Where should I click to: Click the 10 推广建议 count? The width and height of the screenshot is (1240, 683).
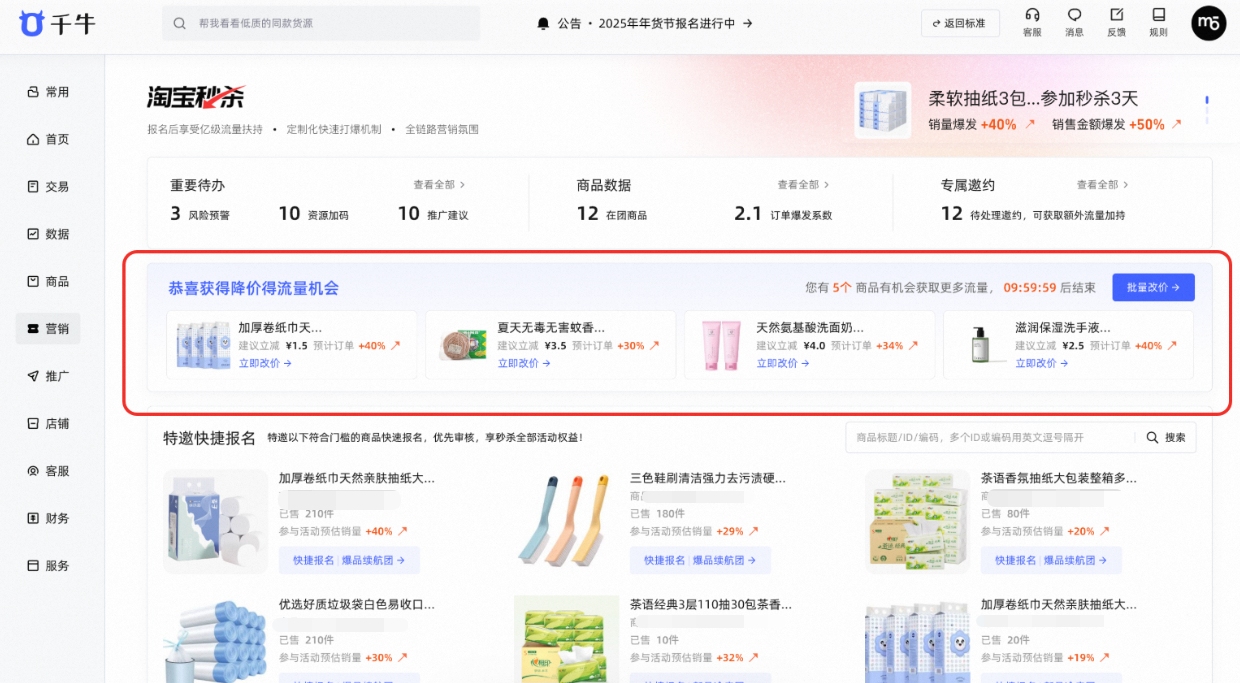pos(433,213)
